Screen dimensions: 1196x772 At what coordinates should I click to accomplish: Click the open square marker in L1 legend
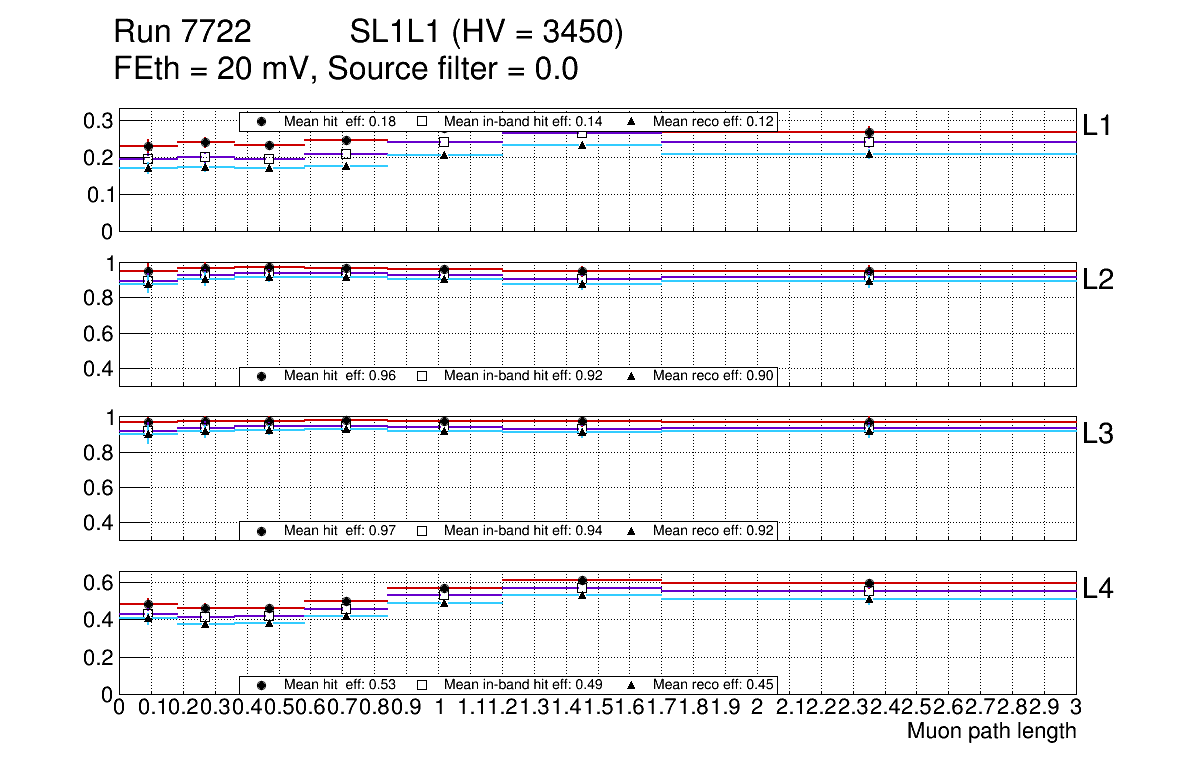click(422, 121)
